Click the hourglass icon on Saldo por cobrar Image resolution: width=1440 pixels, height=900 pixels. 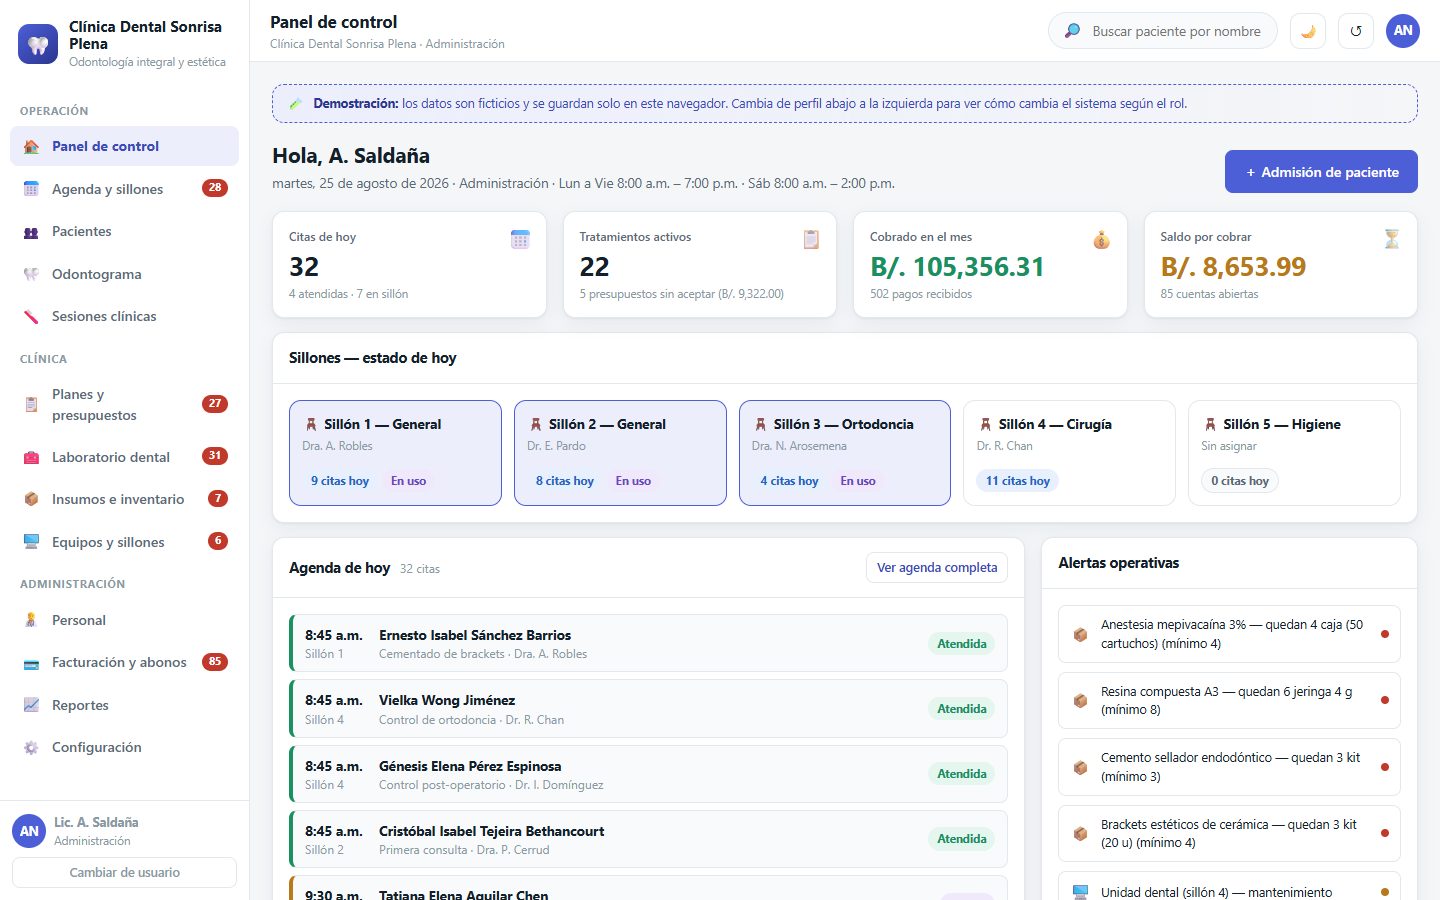[x=1391, y=239]
